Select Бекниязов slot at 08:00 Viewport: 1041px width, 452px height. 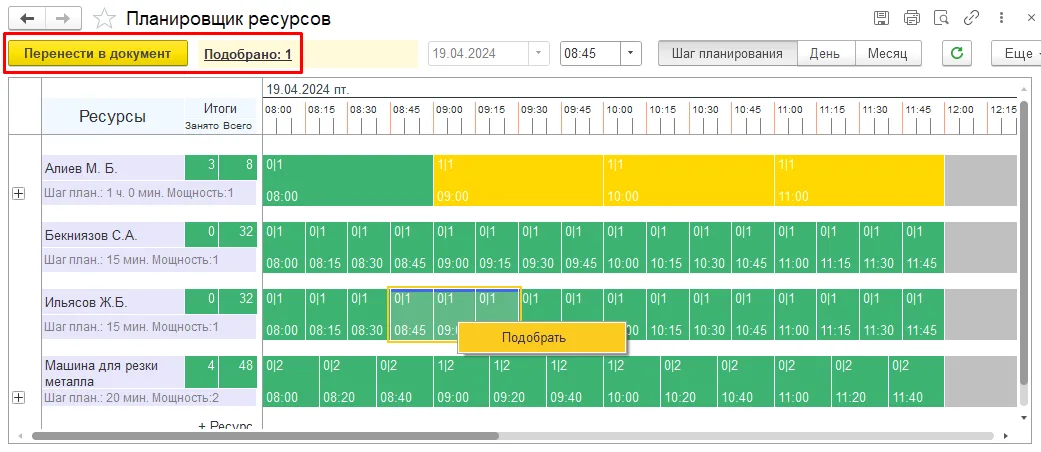pos(283,248)
